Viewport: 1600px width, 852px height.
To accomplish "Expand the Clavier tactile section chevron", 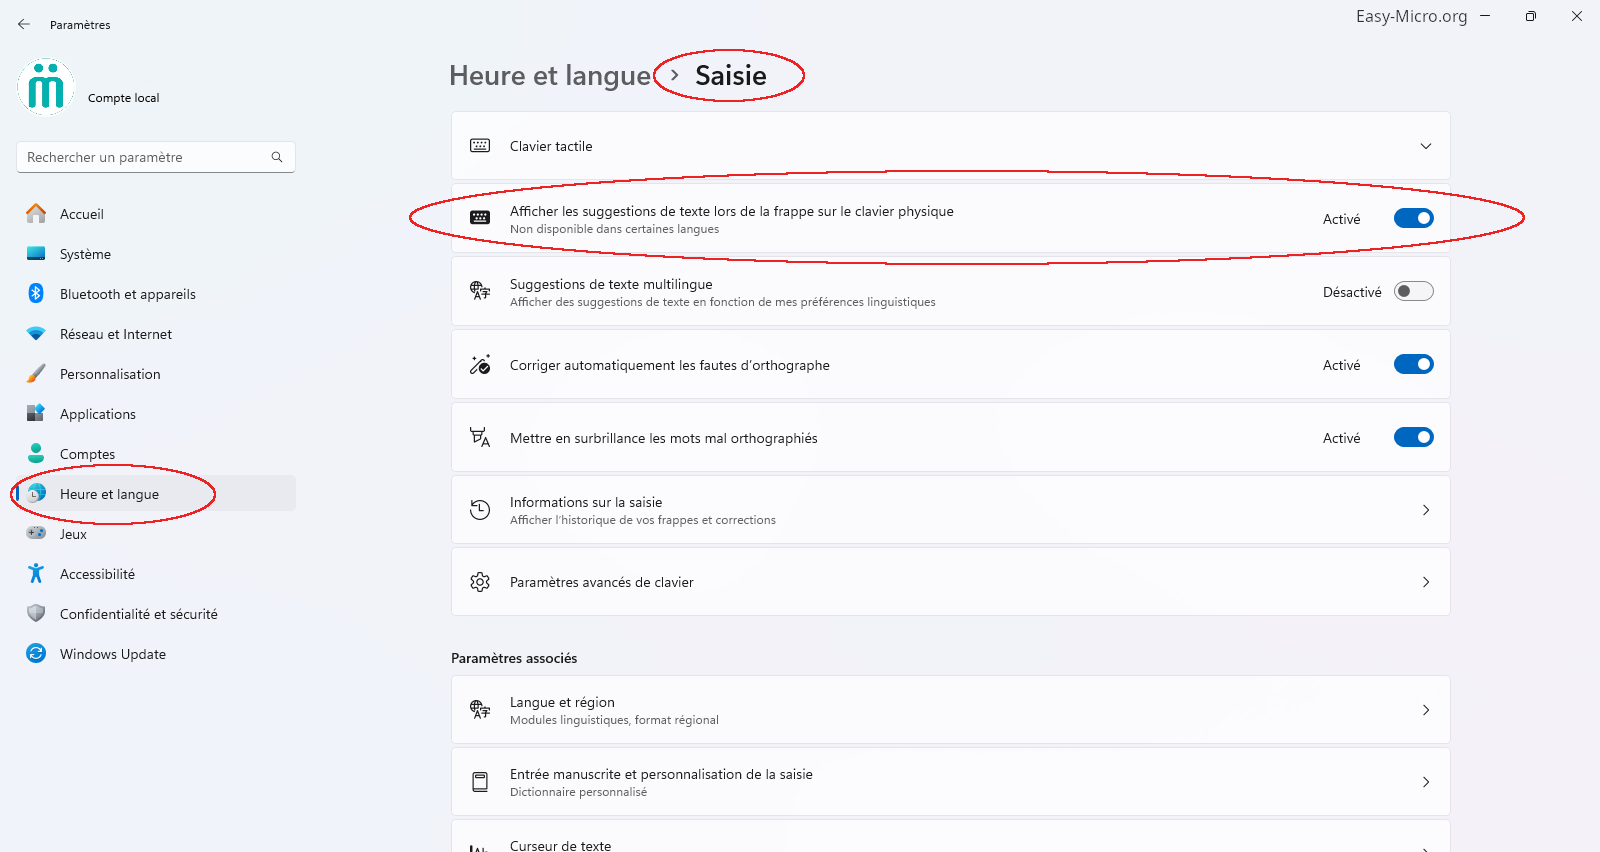I will point(1426,146).
